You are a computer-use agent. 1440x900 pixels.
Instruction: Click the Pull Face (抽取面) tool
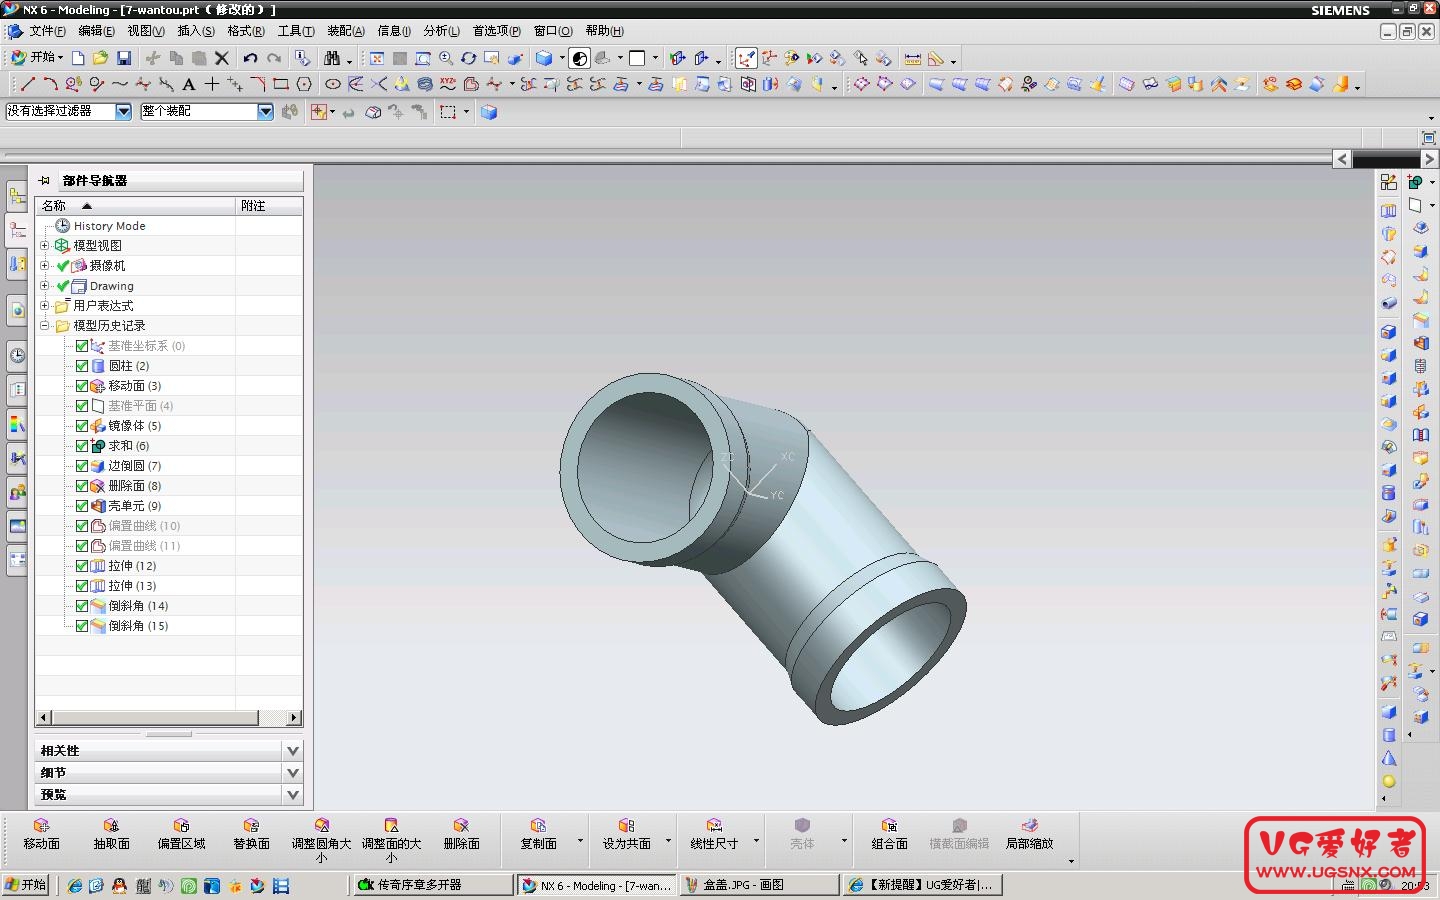[x=111, y=834]
